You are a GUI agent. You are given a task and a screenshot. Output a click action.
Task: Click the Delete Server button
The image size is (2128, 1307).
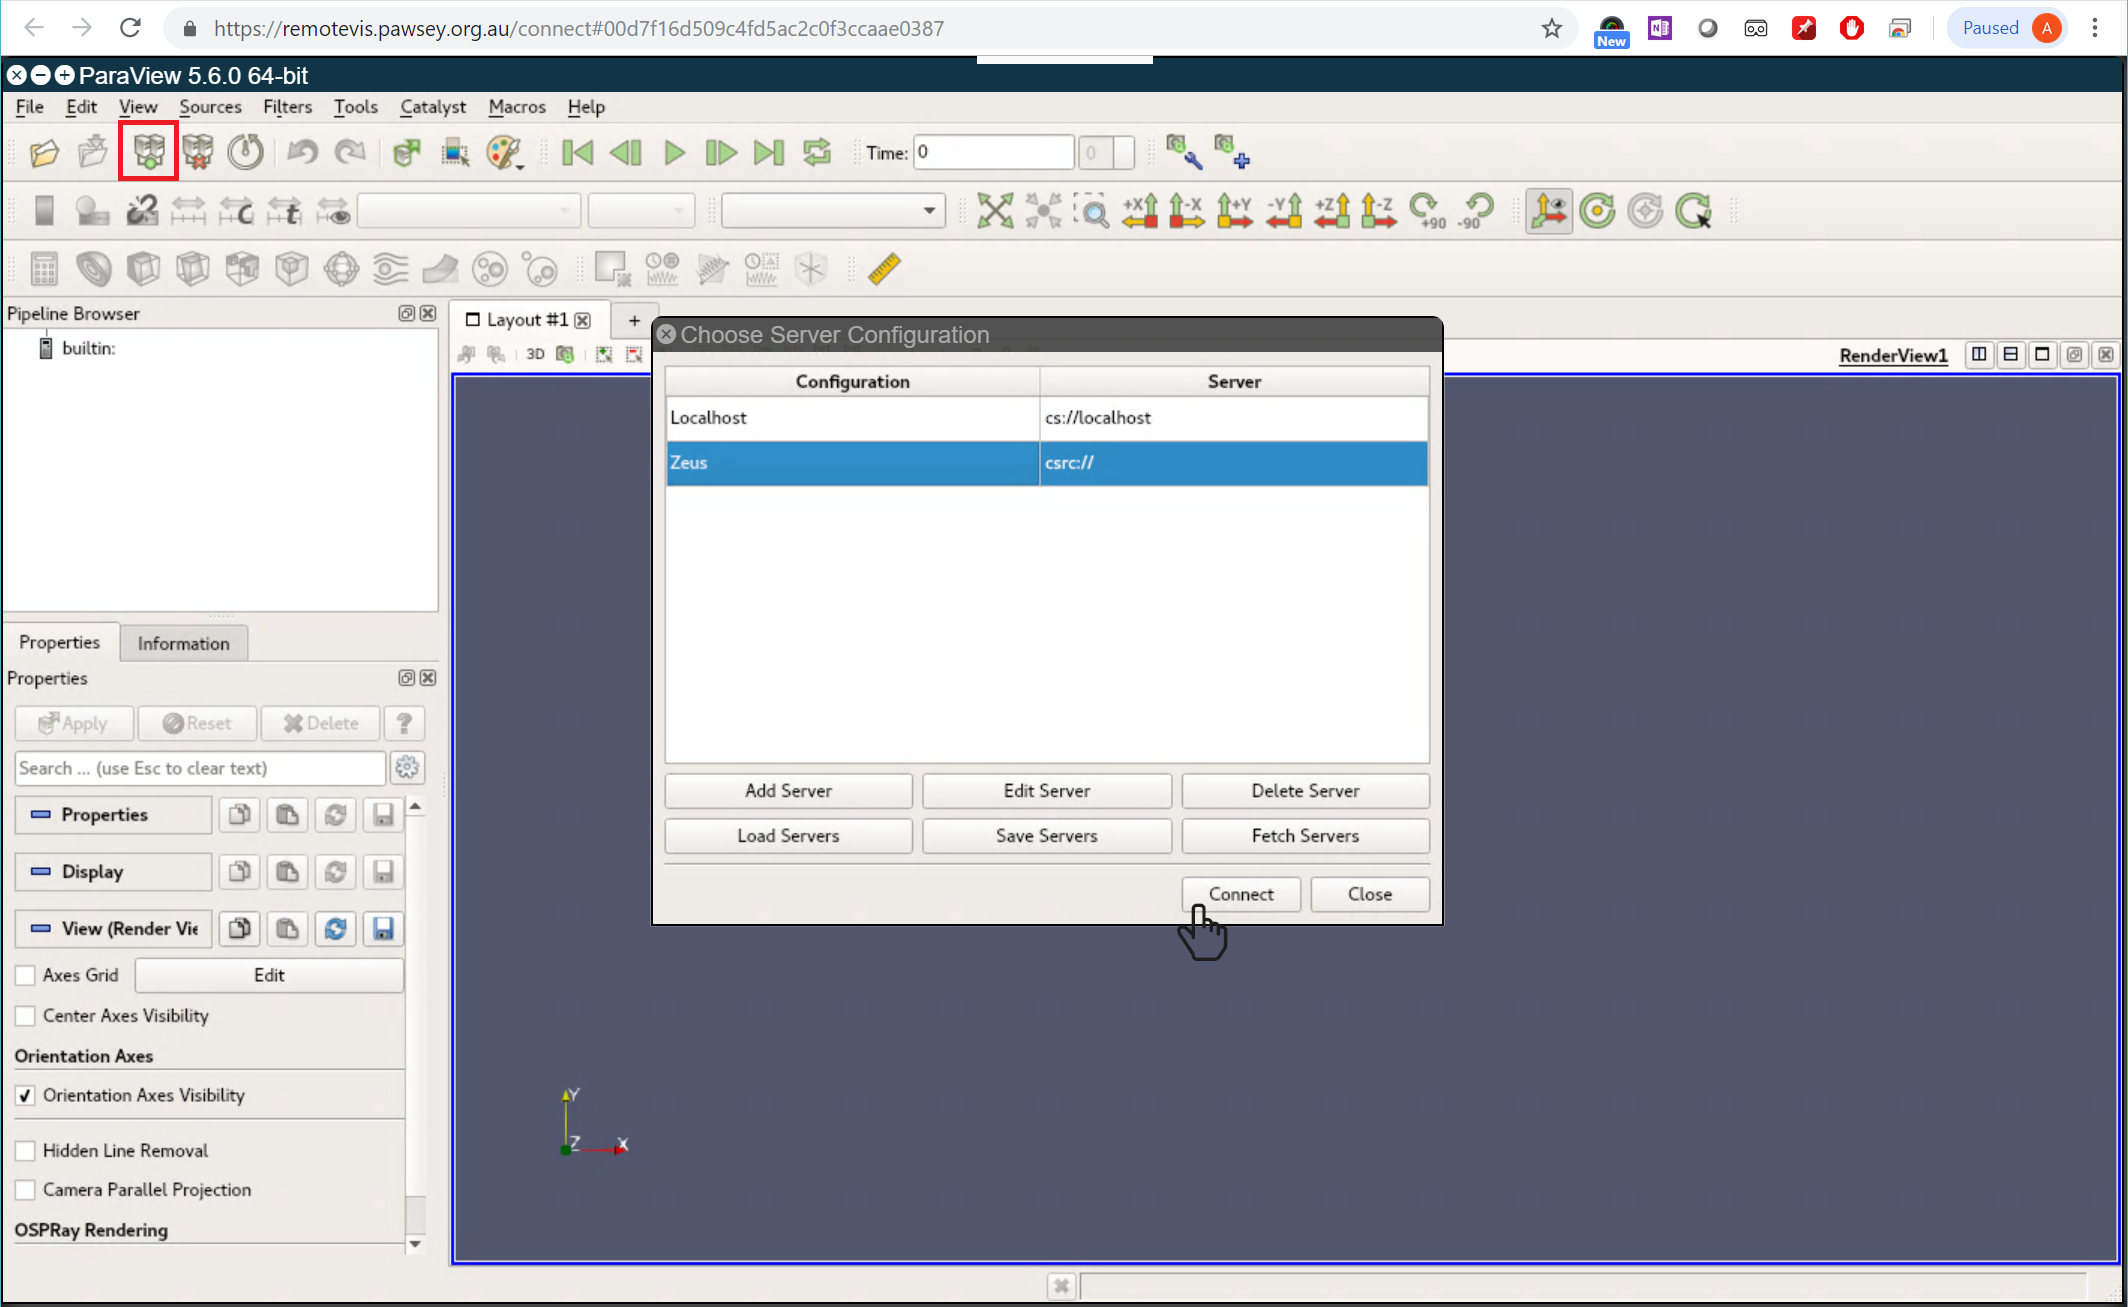[x=1305, y=790]
